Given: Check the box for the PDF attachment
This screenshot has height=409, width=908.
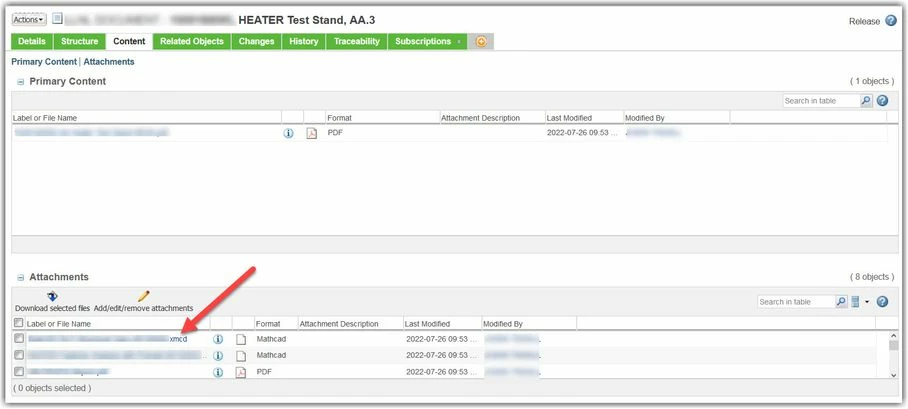Looking at the screenshot, I should point(19,372).
